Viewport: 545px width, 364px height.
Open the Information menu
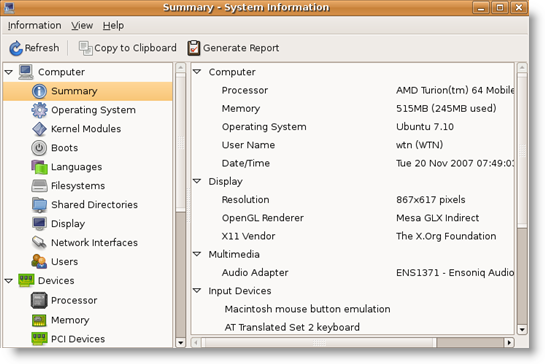(34, 25)
